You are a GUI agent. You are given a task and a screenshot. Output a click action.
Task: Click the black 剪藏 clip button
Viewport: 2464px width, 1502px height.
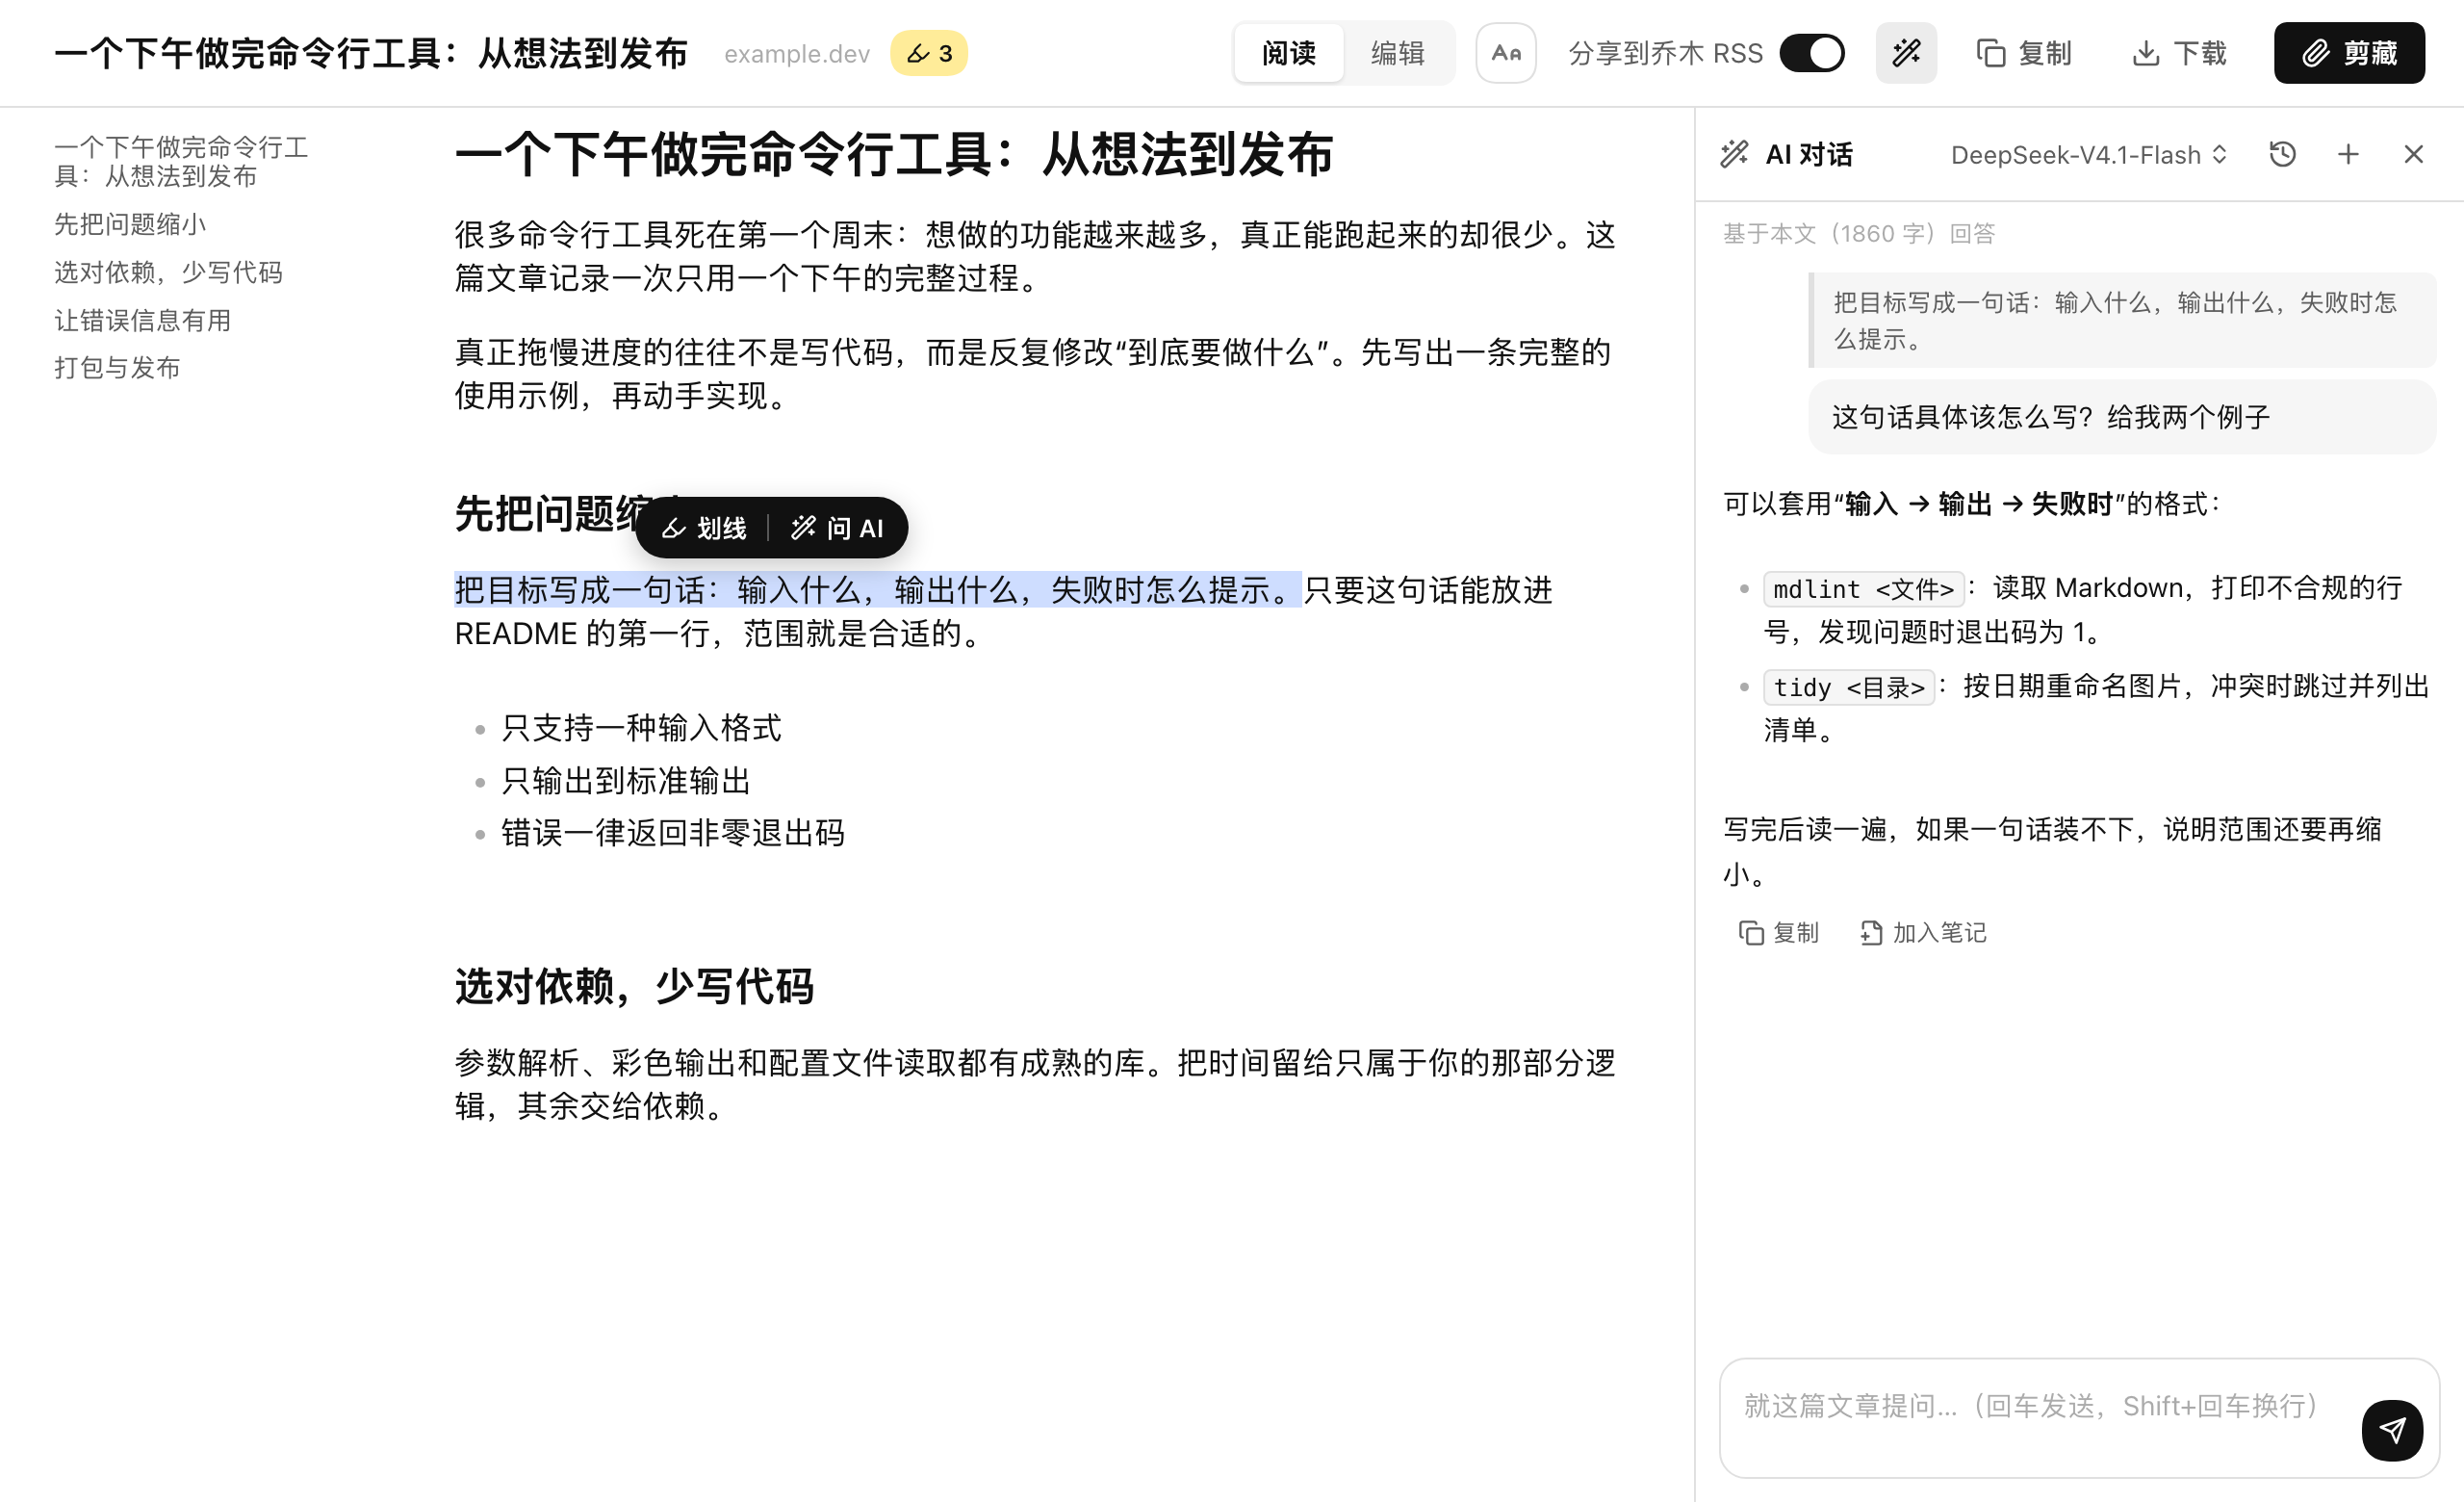(2348, 53)
